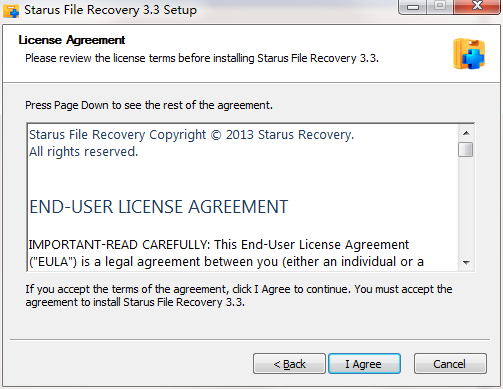Click the Starus File Recovery title bar icon
The height and width of the screenshot is (389, 503).
coord(11,10)
